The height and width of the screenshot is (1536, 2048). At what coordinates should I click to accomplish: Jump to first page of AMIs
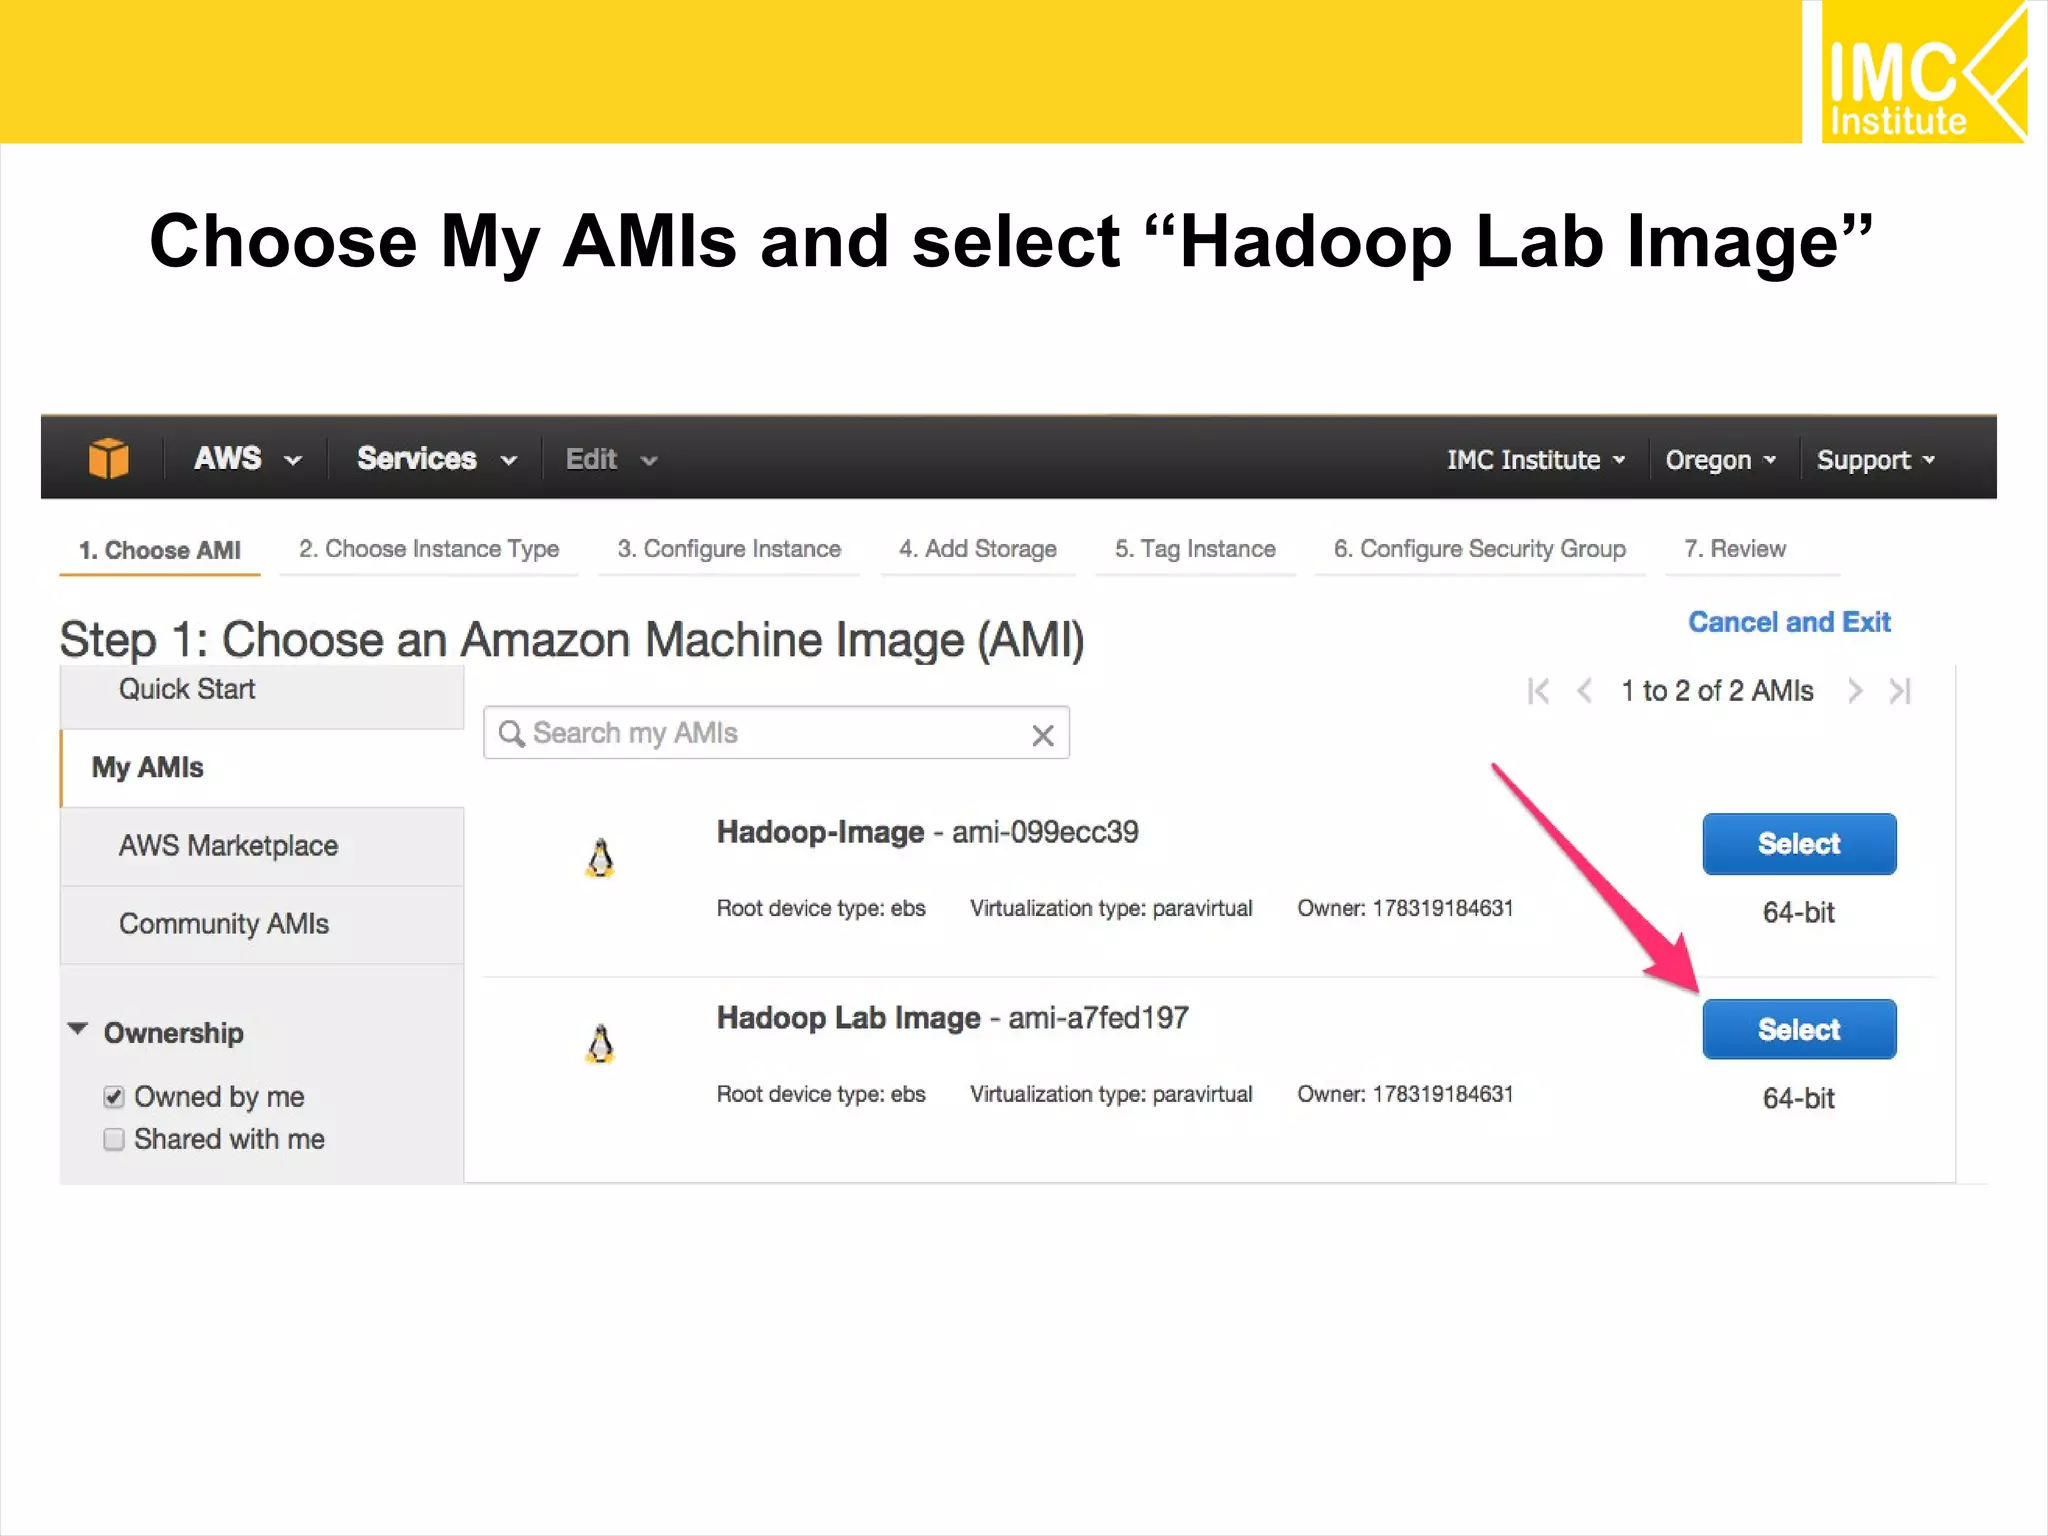(x=1539, y=691)
